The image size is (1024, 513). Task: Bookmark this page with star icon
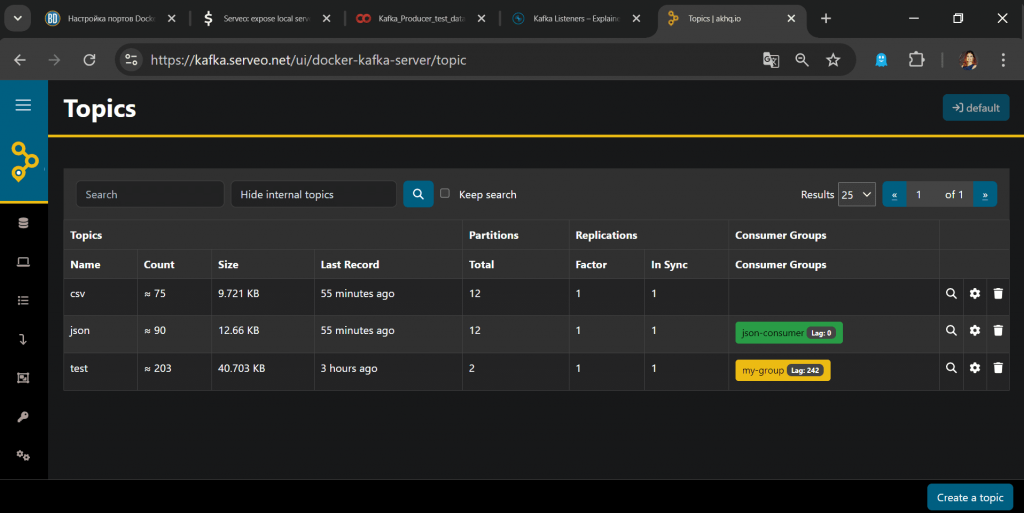point(833,60)
